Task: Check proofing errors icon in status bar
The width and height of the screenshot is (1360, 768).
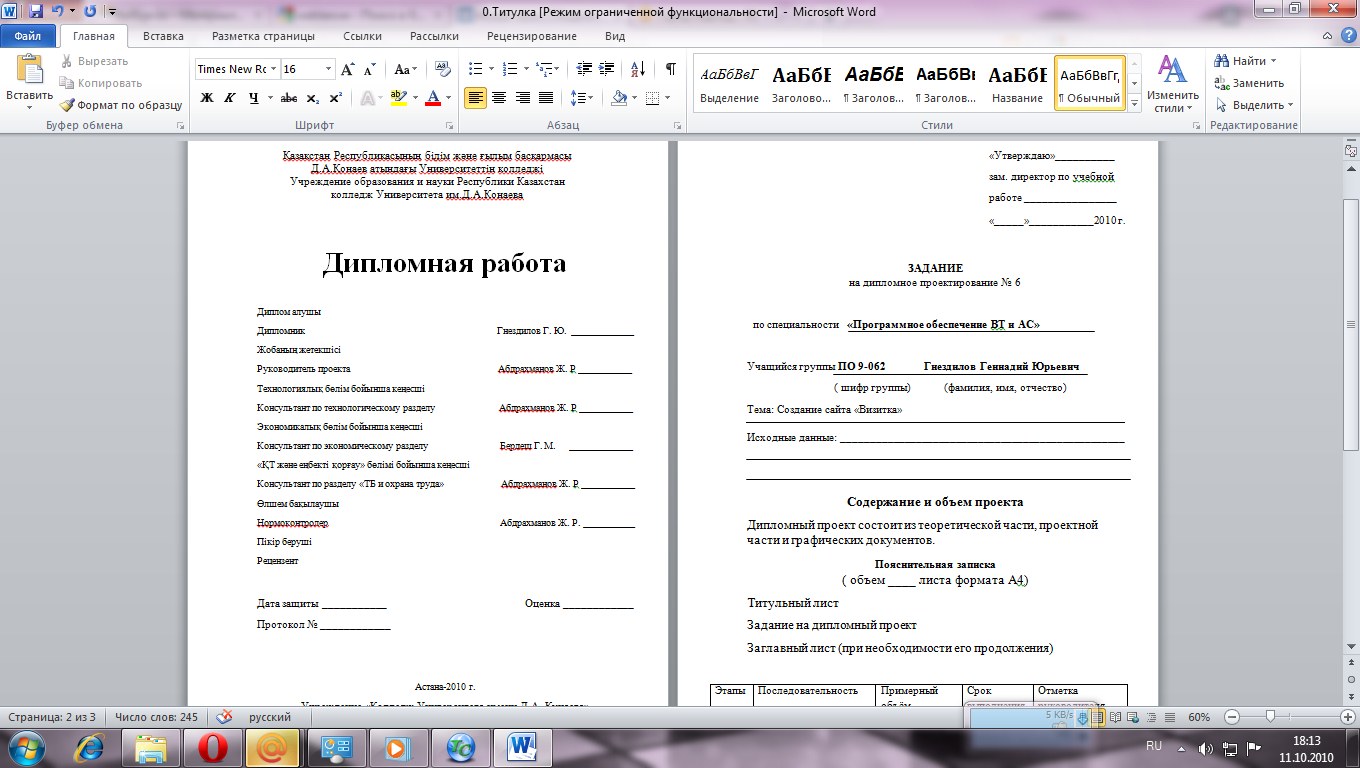Action: [226, 717]
